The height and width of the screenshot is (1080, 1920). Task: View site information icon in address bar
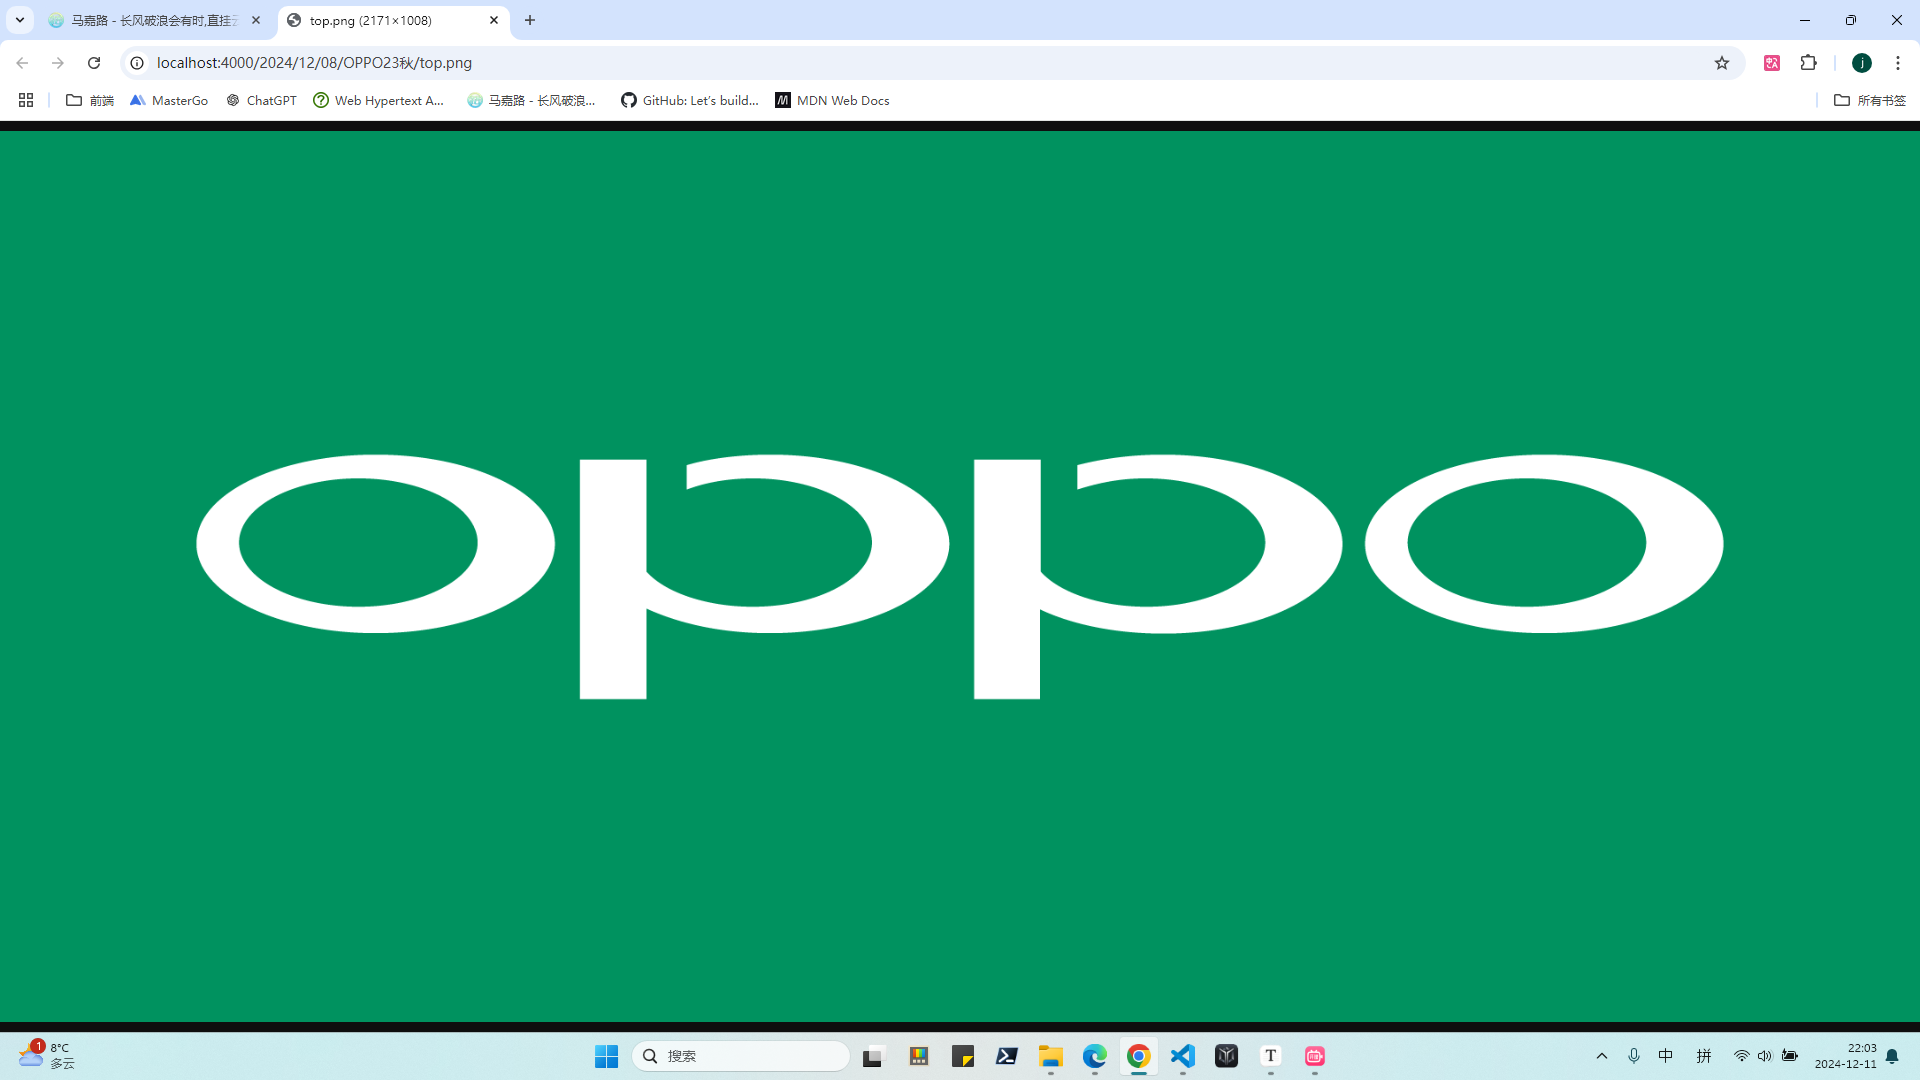point(137,63)
